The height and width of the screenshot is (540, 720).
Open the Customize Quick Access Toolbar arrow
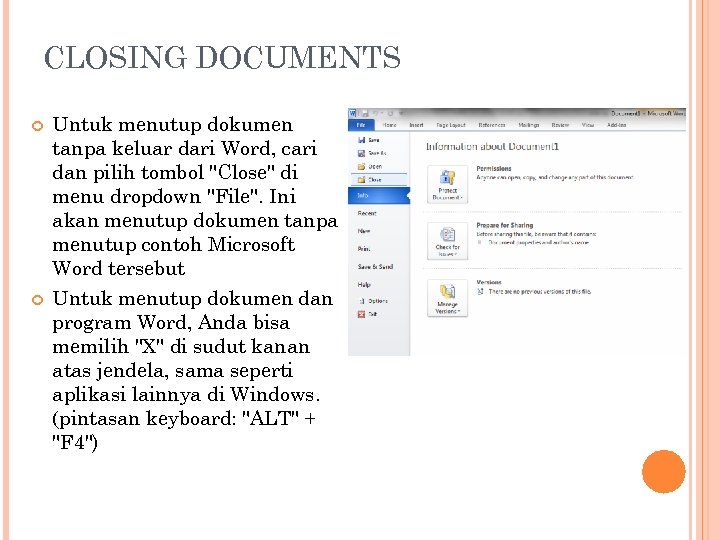pyautogui.click(x=401, y=113)
